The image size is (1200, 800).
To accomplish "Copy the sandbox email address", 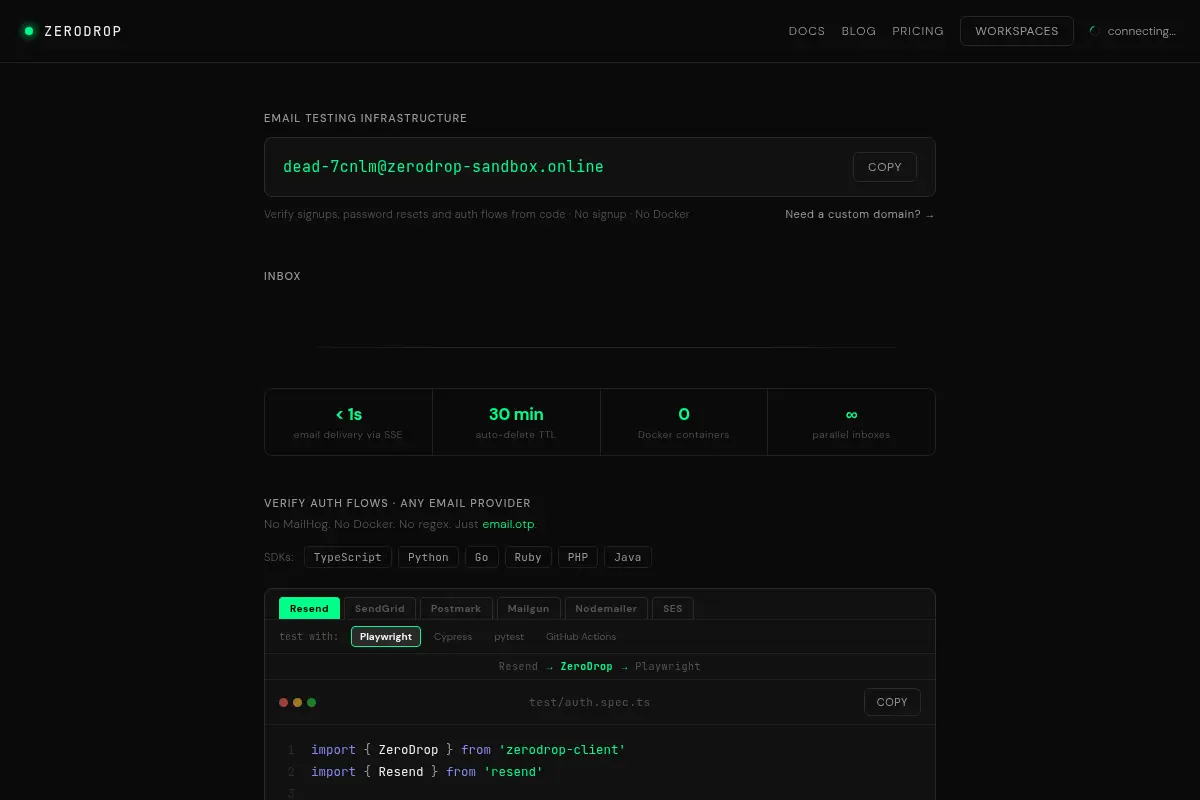I will pos(885,167).
